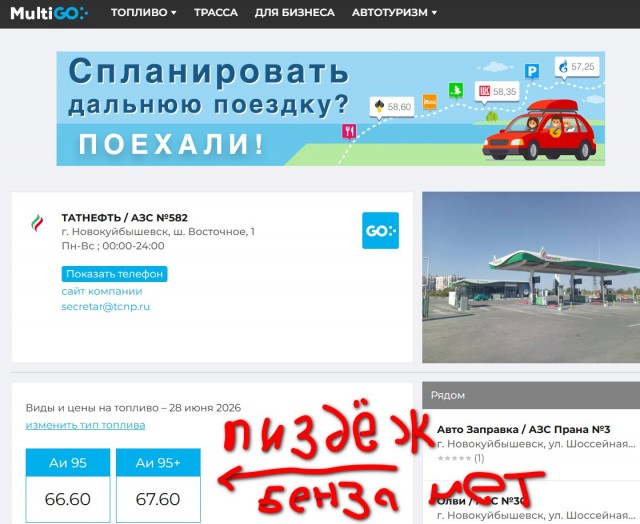Select the Аи 95 fuel price card
The image size is (640, 524).
[68, 485]
